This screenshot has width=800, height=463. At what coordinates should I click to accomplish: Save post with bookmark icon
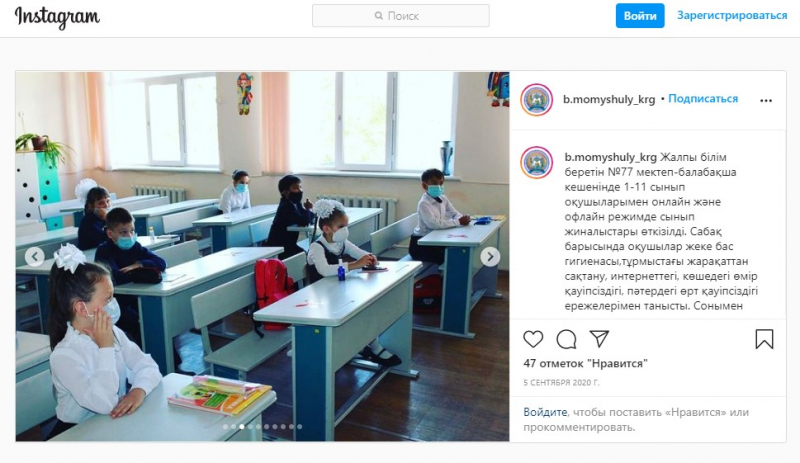(764, 339)
